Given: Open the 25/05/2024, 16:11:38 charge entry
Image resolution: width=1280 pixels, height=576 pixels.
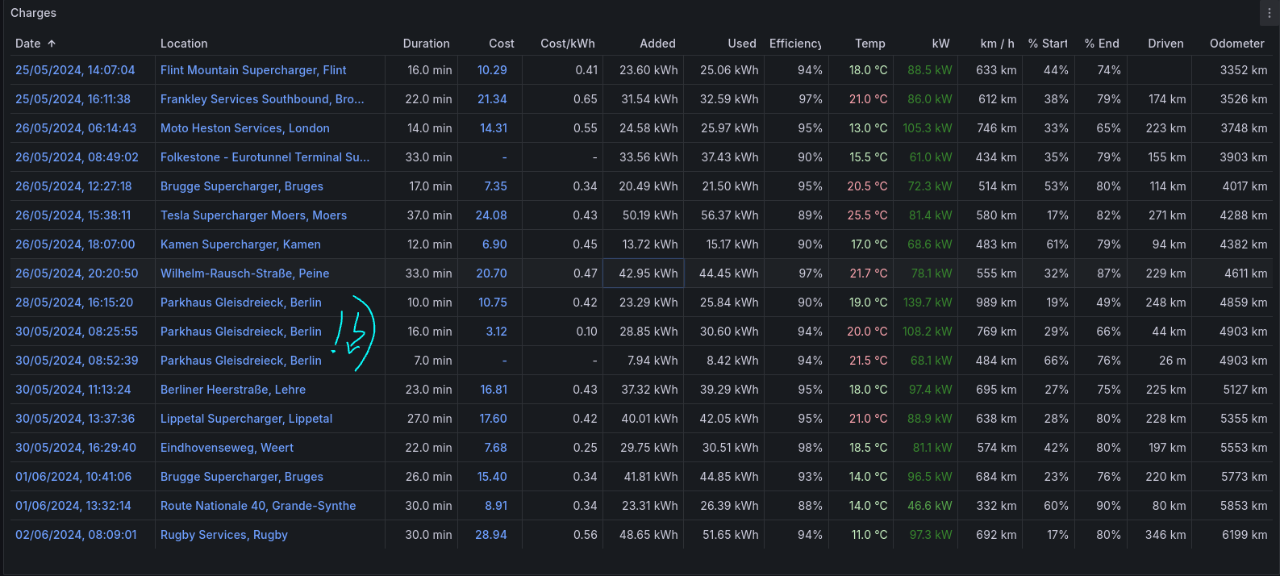Looking at the screenshot, I should (x=73, y=99).
